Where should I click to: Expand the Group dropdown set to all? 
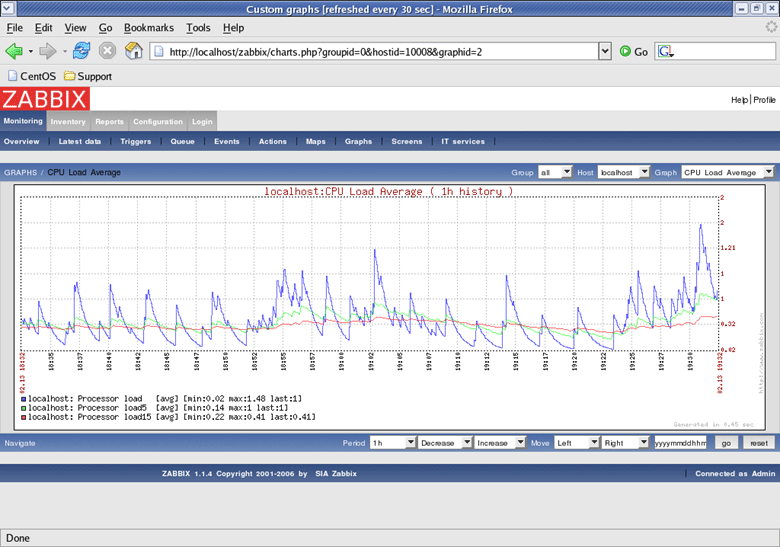(x=555, y=172)
